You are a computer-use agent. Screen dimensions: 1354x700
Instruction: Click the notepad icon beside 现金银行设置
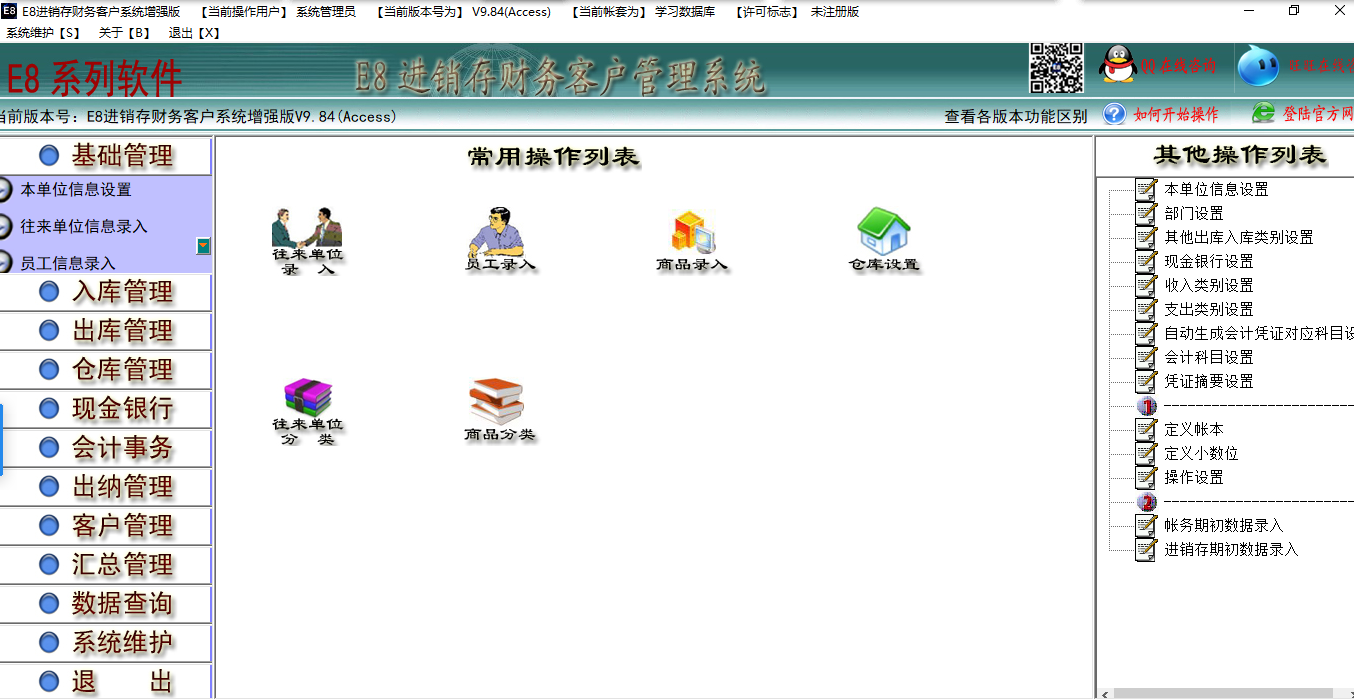point(1147,261)
